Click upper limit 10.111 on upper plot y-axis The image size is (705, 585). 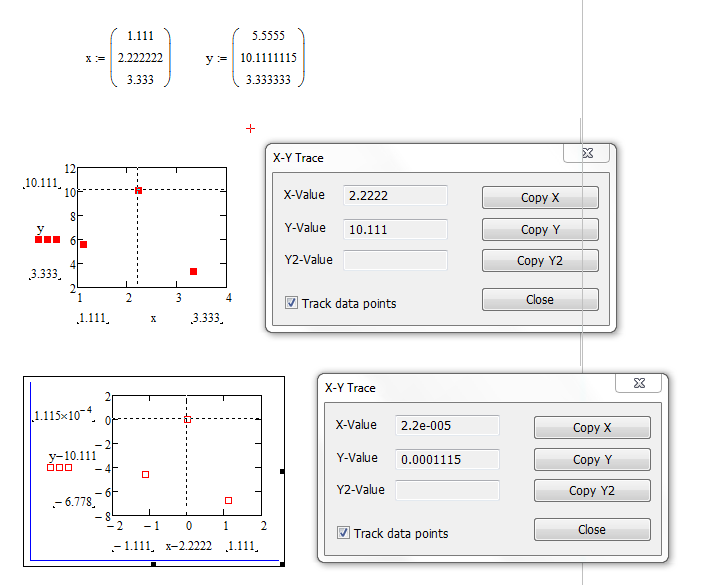pos(41,183)
